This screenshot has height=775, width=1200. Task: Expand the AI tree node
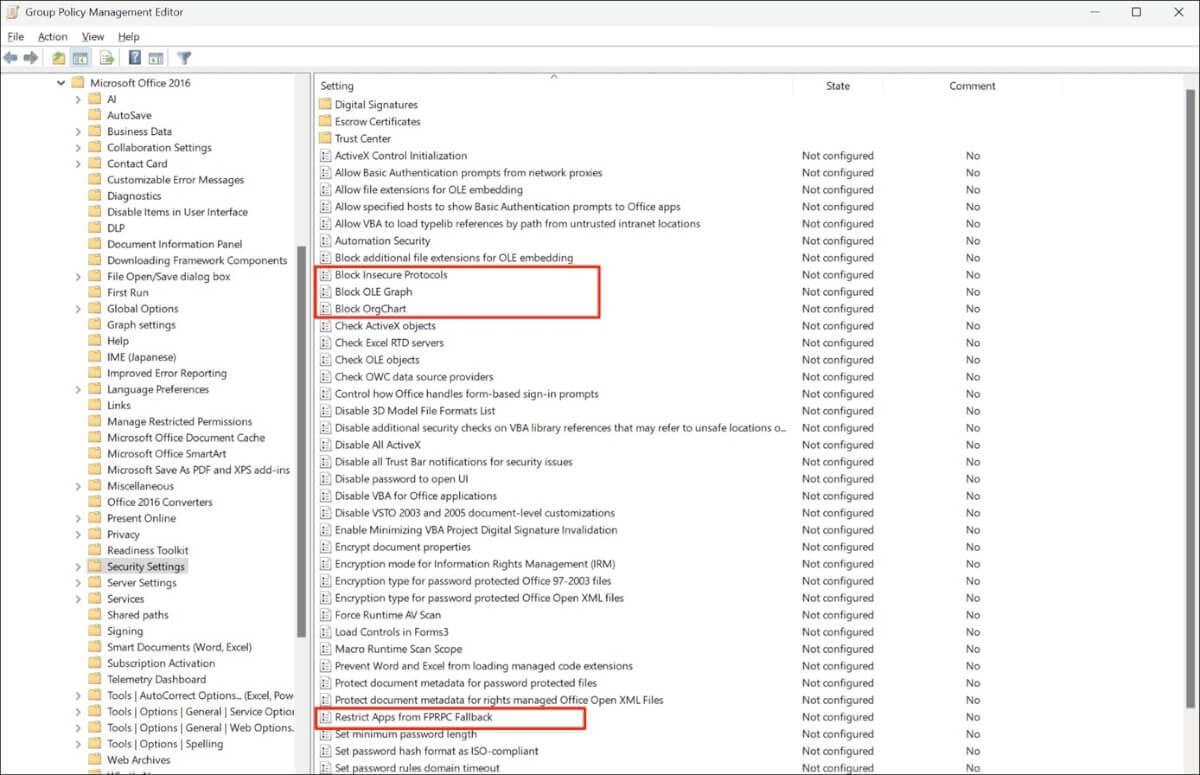tap(79, 99)
